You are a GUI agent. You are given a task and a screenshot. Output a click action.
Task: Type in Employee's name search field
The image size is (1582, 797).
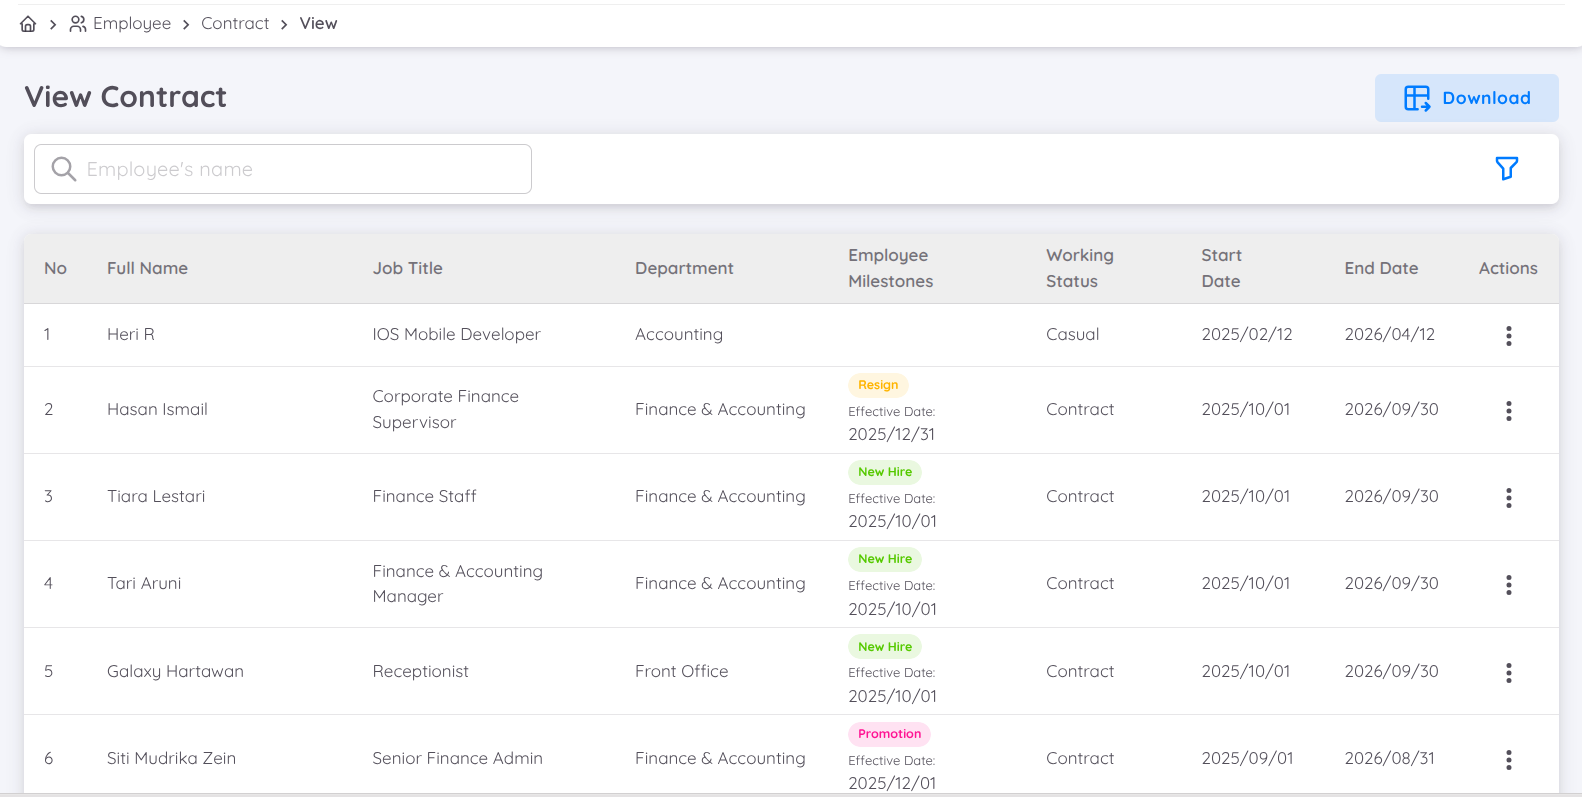pos(300,169)
